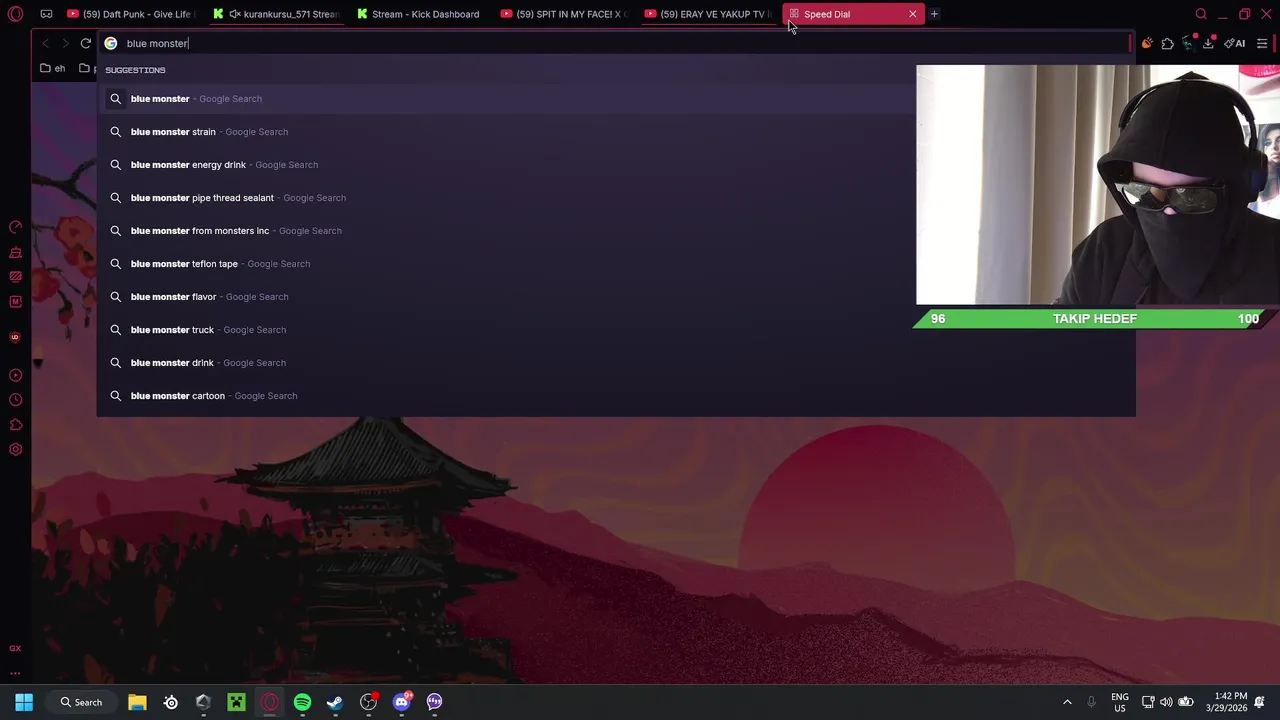Open the Downloads toolbar icon
The image size is (1280, 720).
click(1208, 43)
